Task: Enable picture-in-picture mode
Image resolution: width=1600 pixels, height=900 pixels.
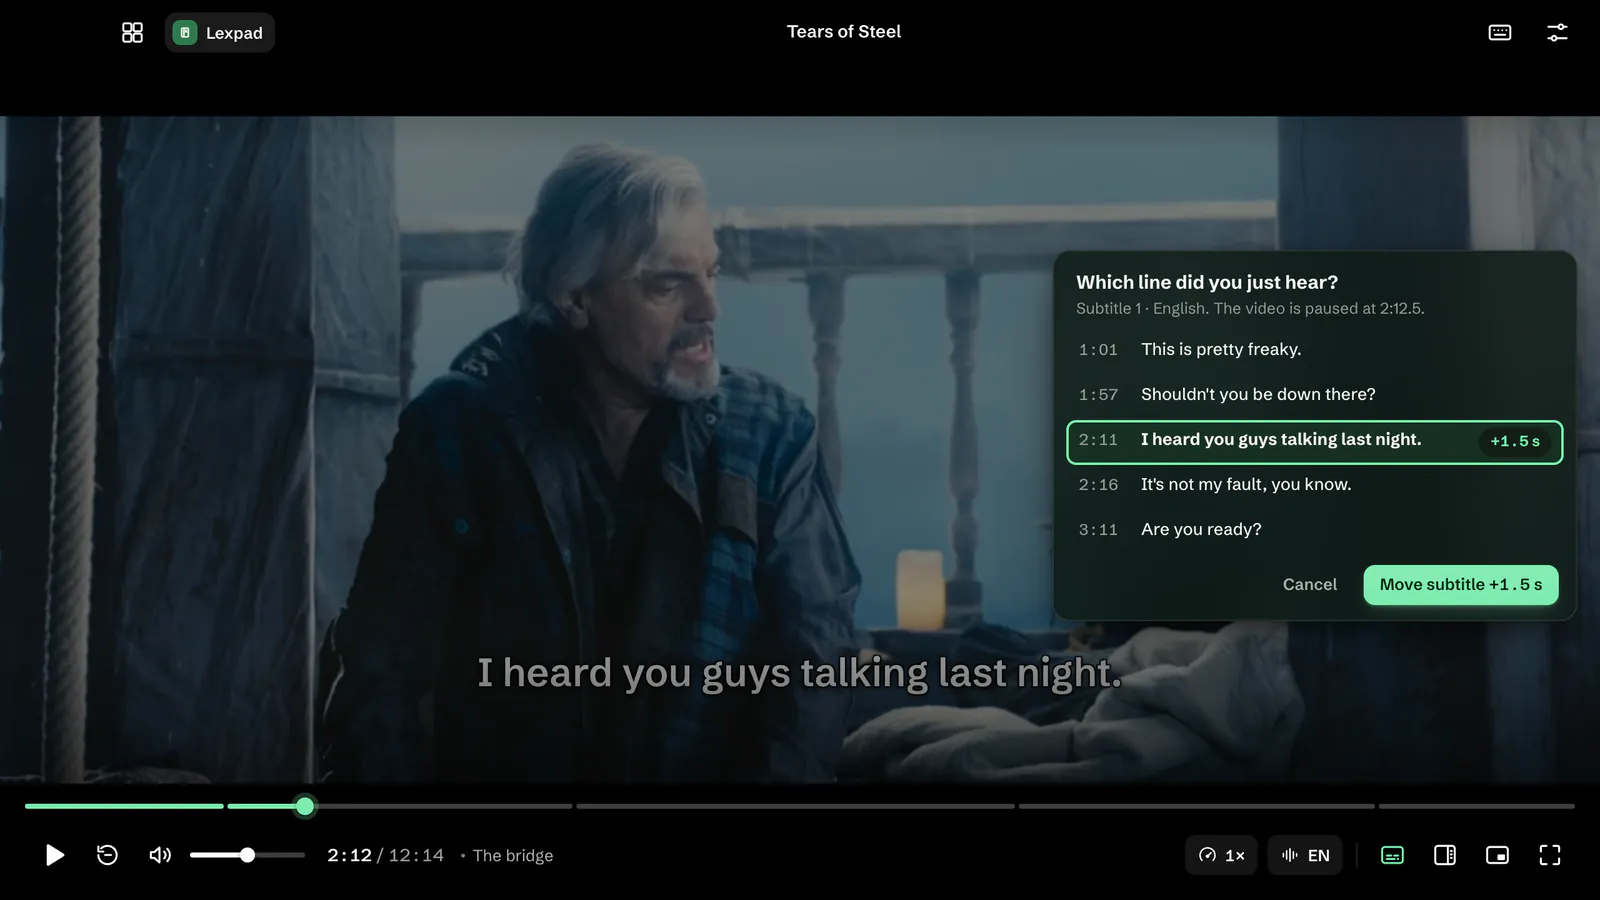Action: coord(1497,855)
